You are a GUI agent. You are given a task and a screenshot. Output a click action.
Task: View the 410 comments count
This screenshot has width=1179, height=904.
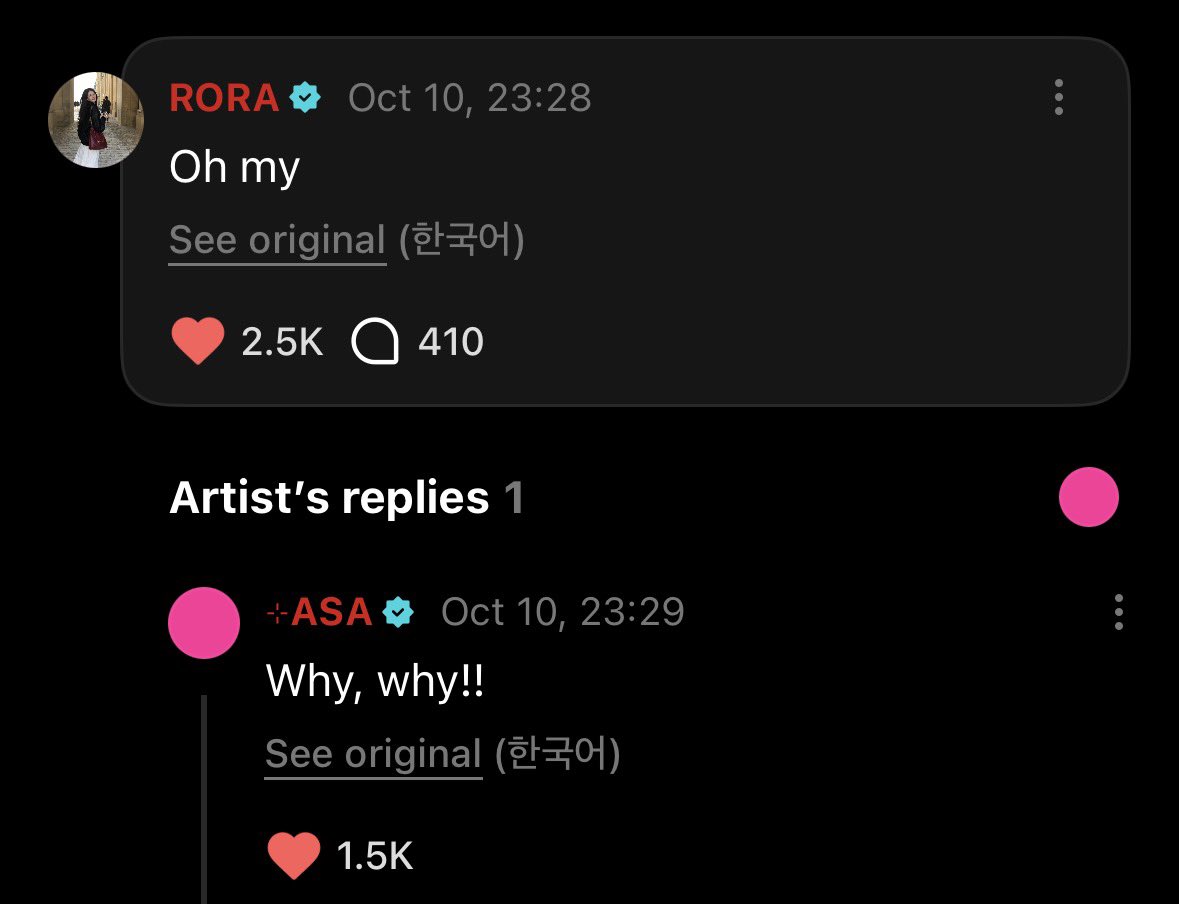(450, 341)
